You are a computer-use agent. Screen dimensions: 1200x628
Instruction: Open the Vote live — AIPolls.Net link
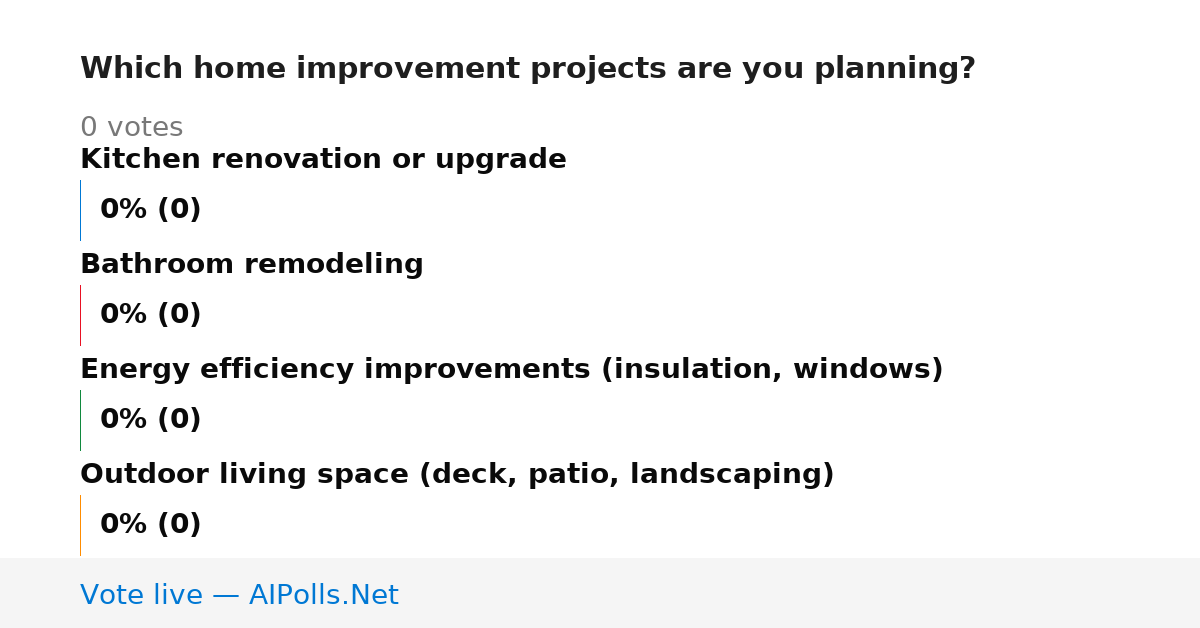point(239,595)
